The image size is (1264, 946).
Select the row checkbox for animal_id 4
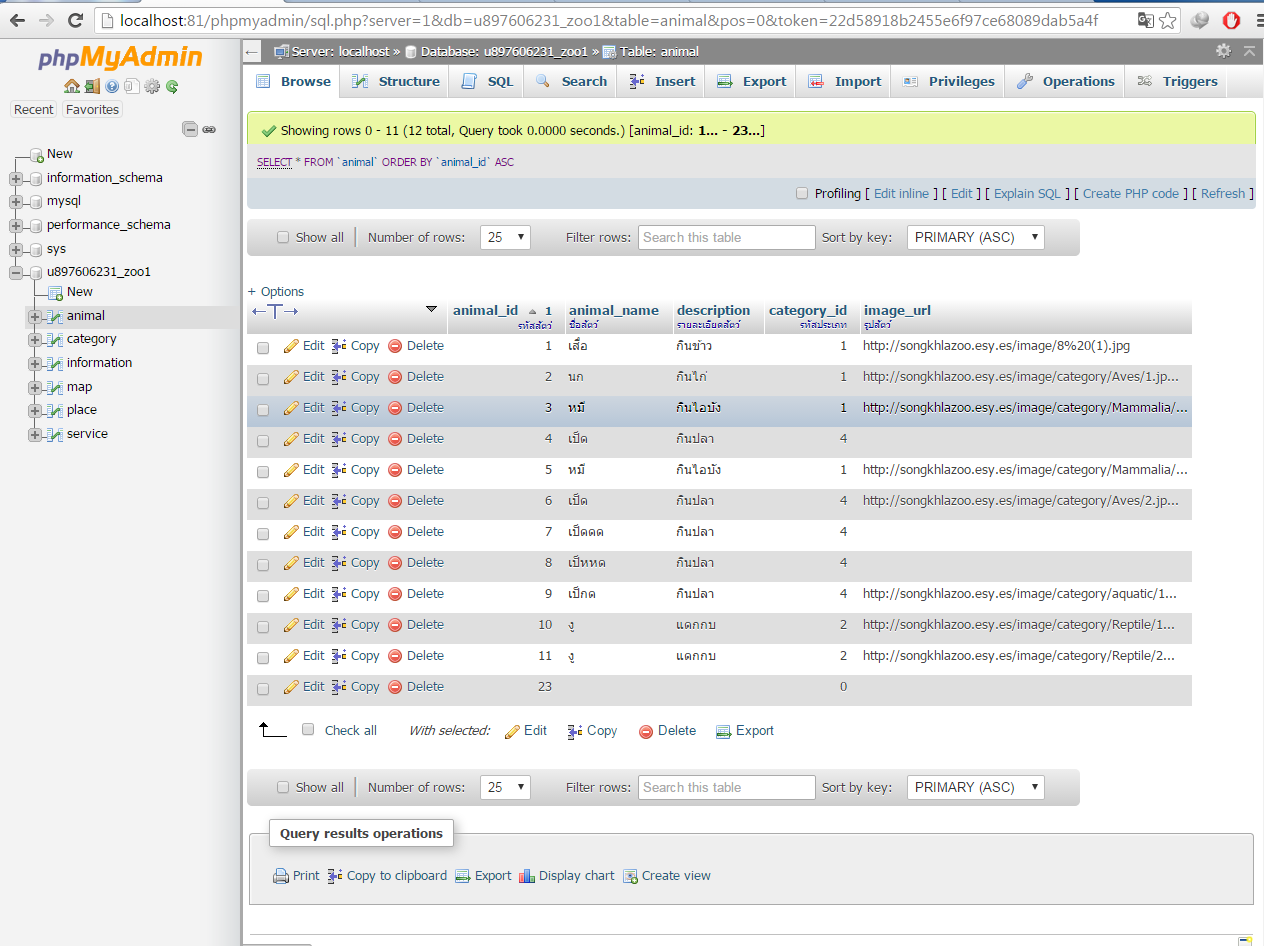point(263,440)
